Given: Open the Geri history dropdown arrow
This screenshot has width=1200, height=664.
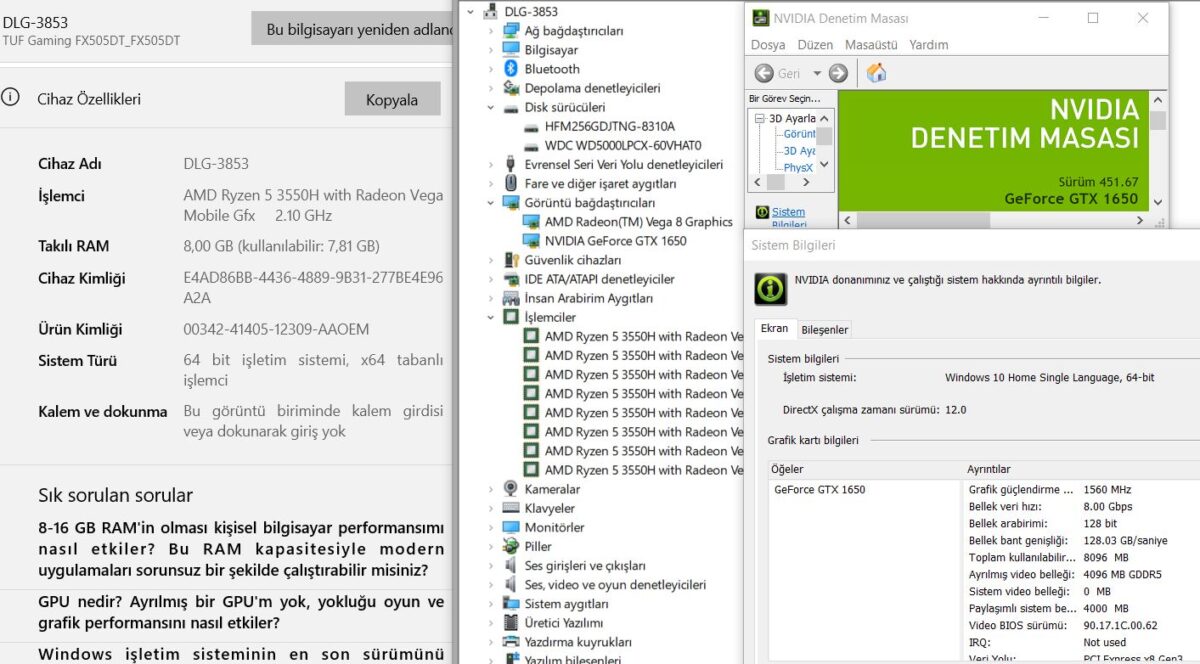Looking at the screenshot, I should pyautogui.click(x=816, y=73).
